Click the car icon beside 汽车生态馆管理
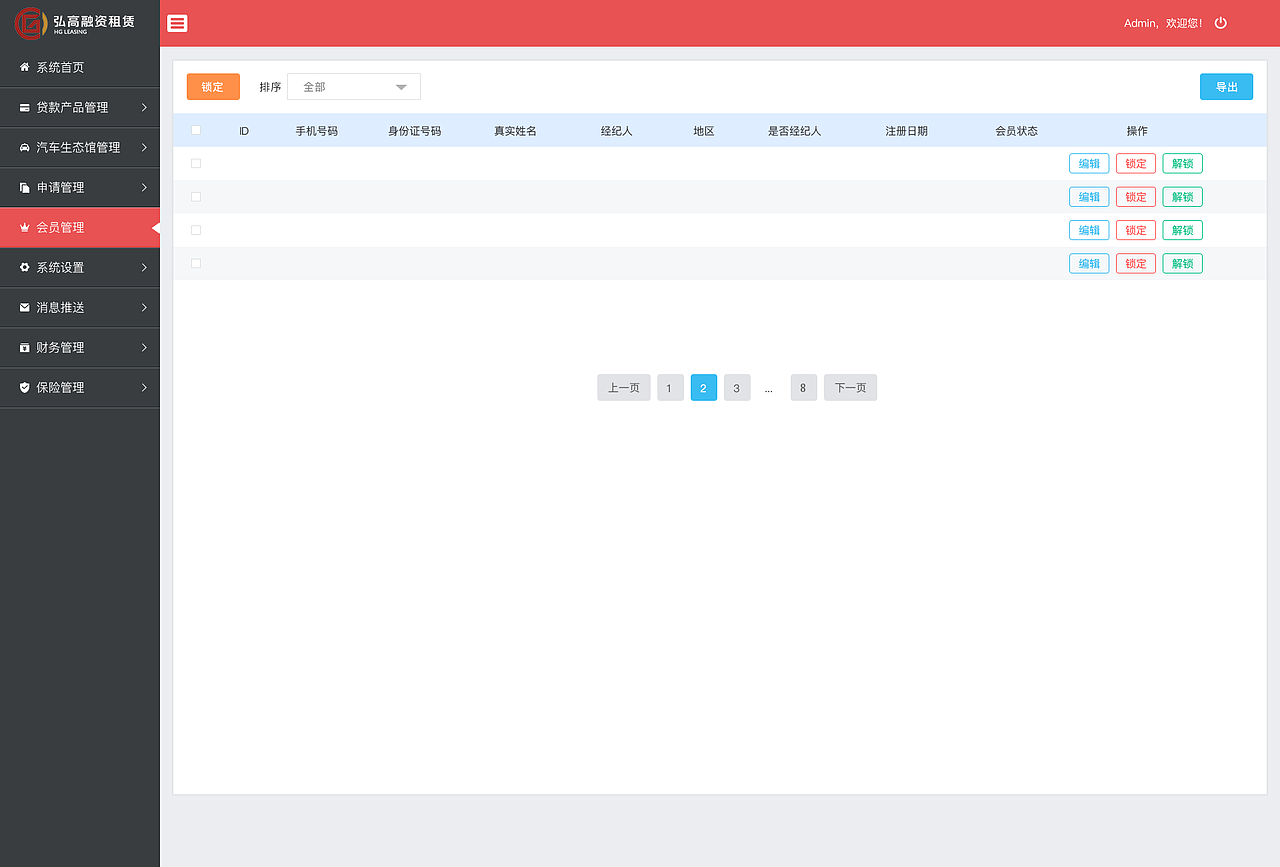 pos(25,147)
